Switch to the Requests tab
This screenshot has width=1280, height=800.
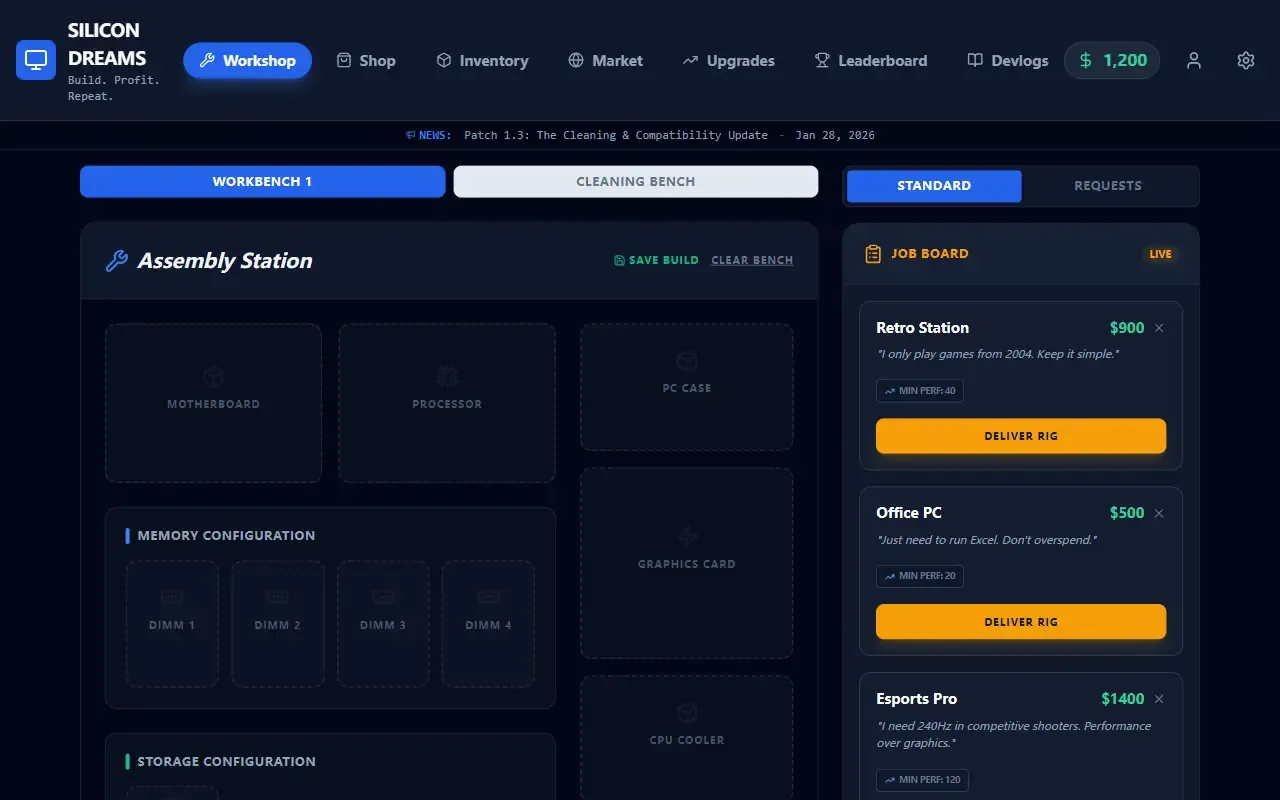[1108, 186]
